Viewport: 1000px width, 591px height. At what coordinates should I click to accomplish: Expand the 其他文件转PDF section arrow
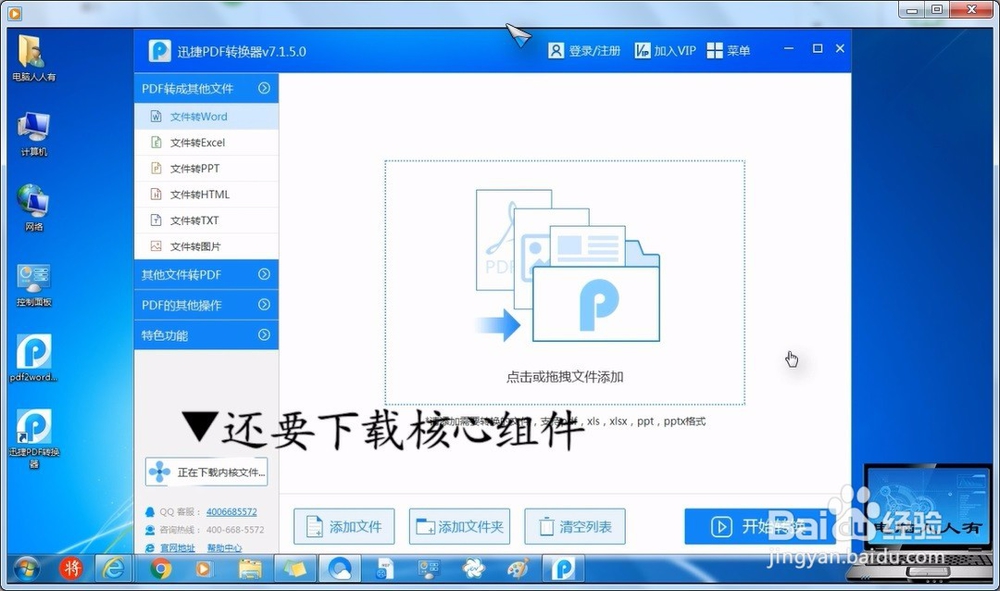click(x=264, y=274)
